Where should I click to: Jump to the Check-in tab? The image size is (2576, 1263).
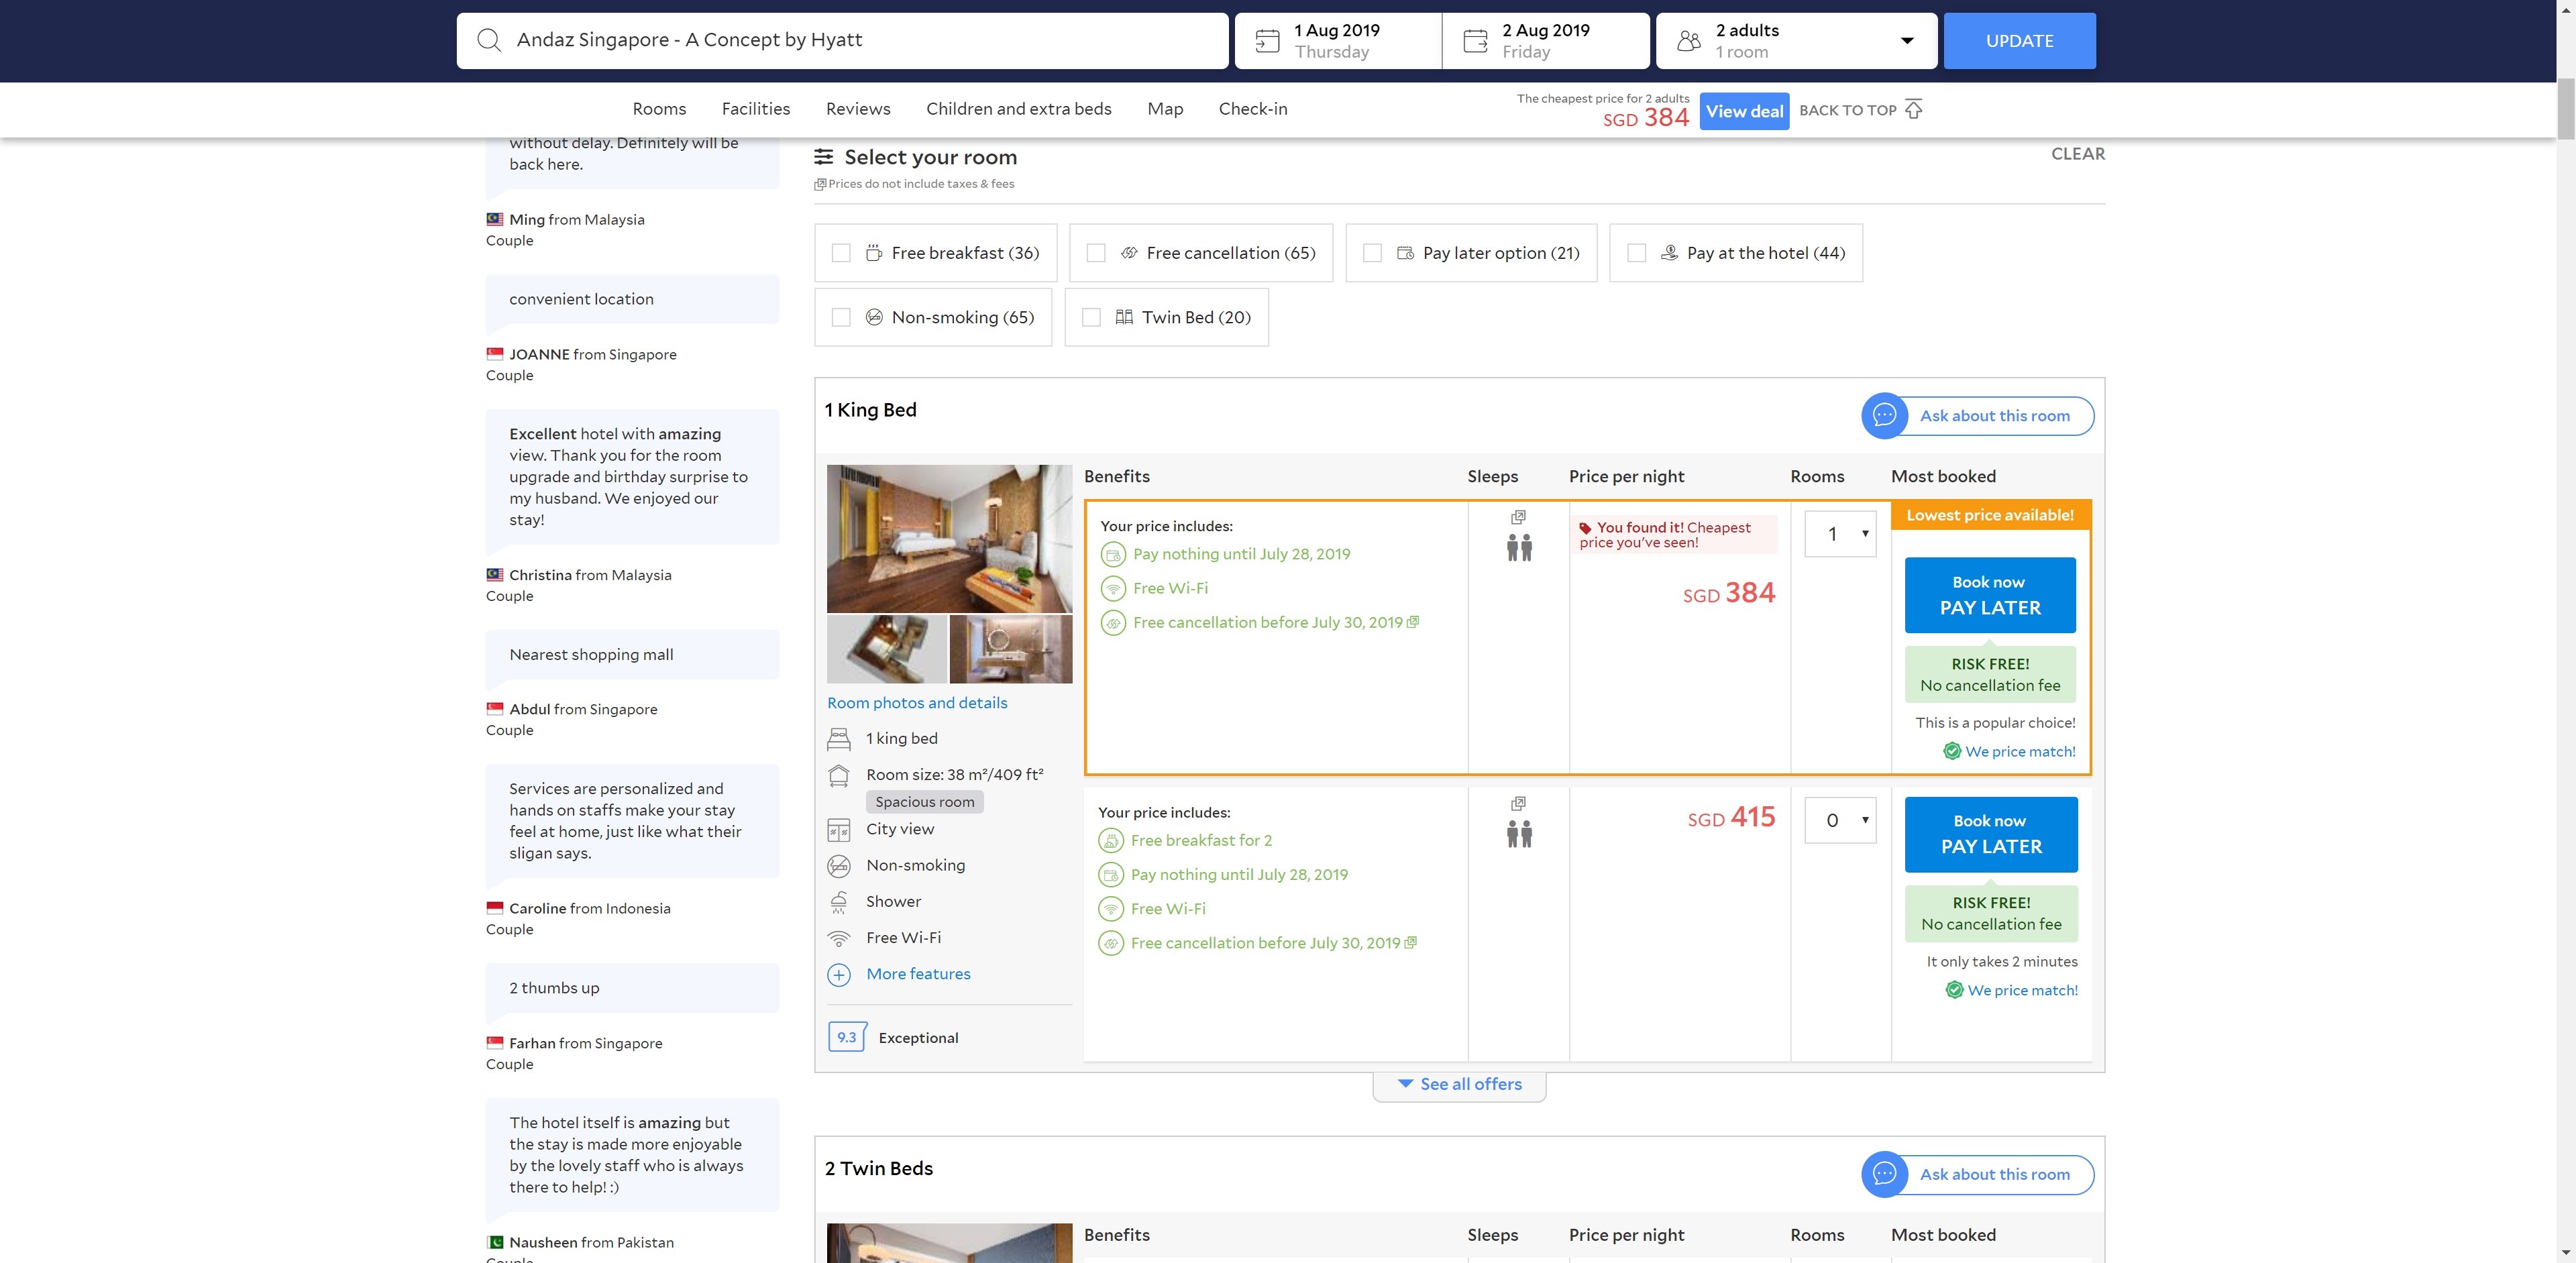pyautogui.click(x=1253, y=109)
